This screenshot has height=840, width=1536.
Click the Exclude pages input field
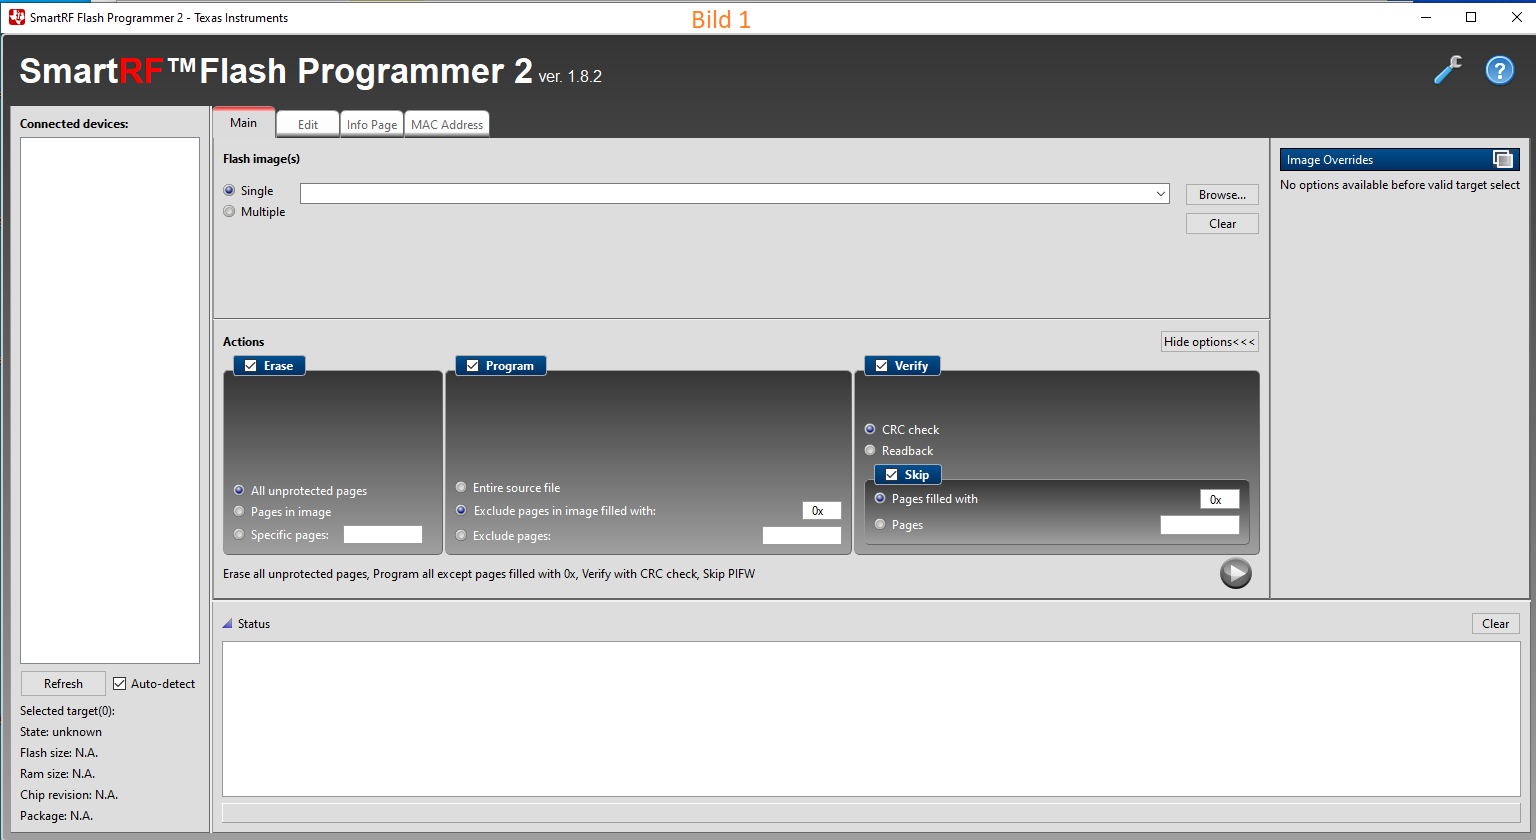coord(802,536)
